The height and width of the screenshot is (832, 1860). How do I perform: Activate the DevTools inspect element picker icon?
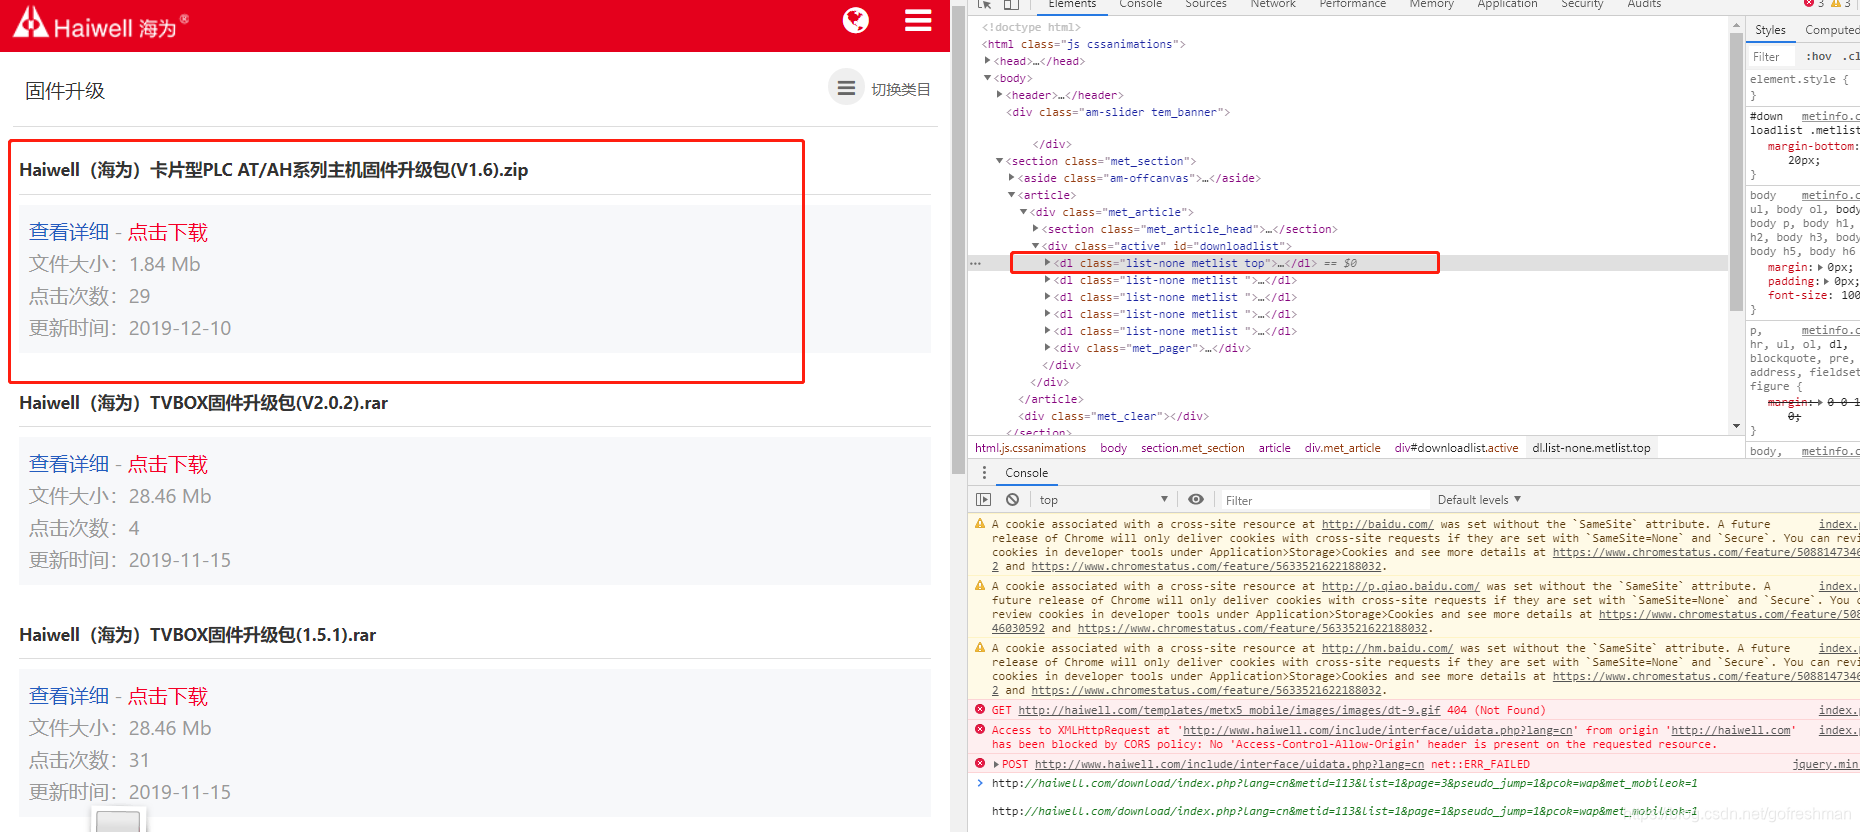tap(985, 5)
